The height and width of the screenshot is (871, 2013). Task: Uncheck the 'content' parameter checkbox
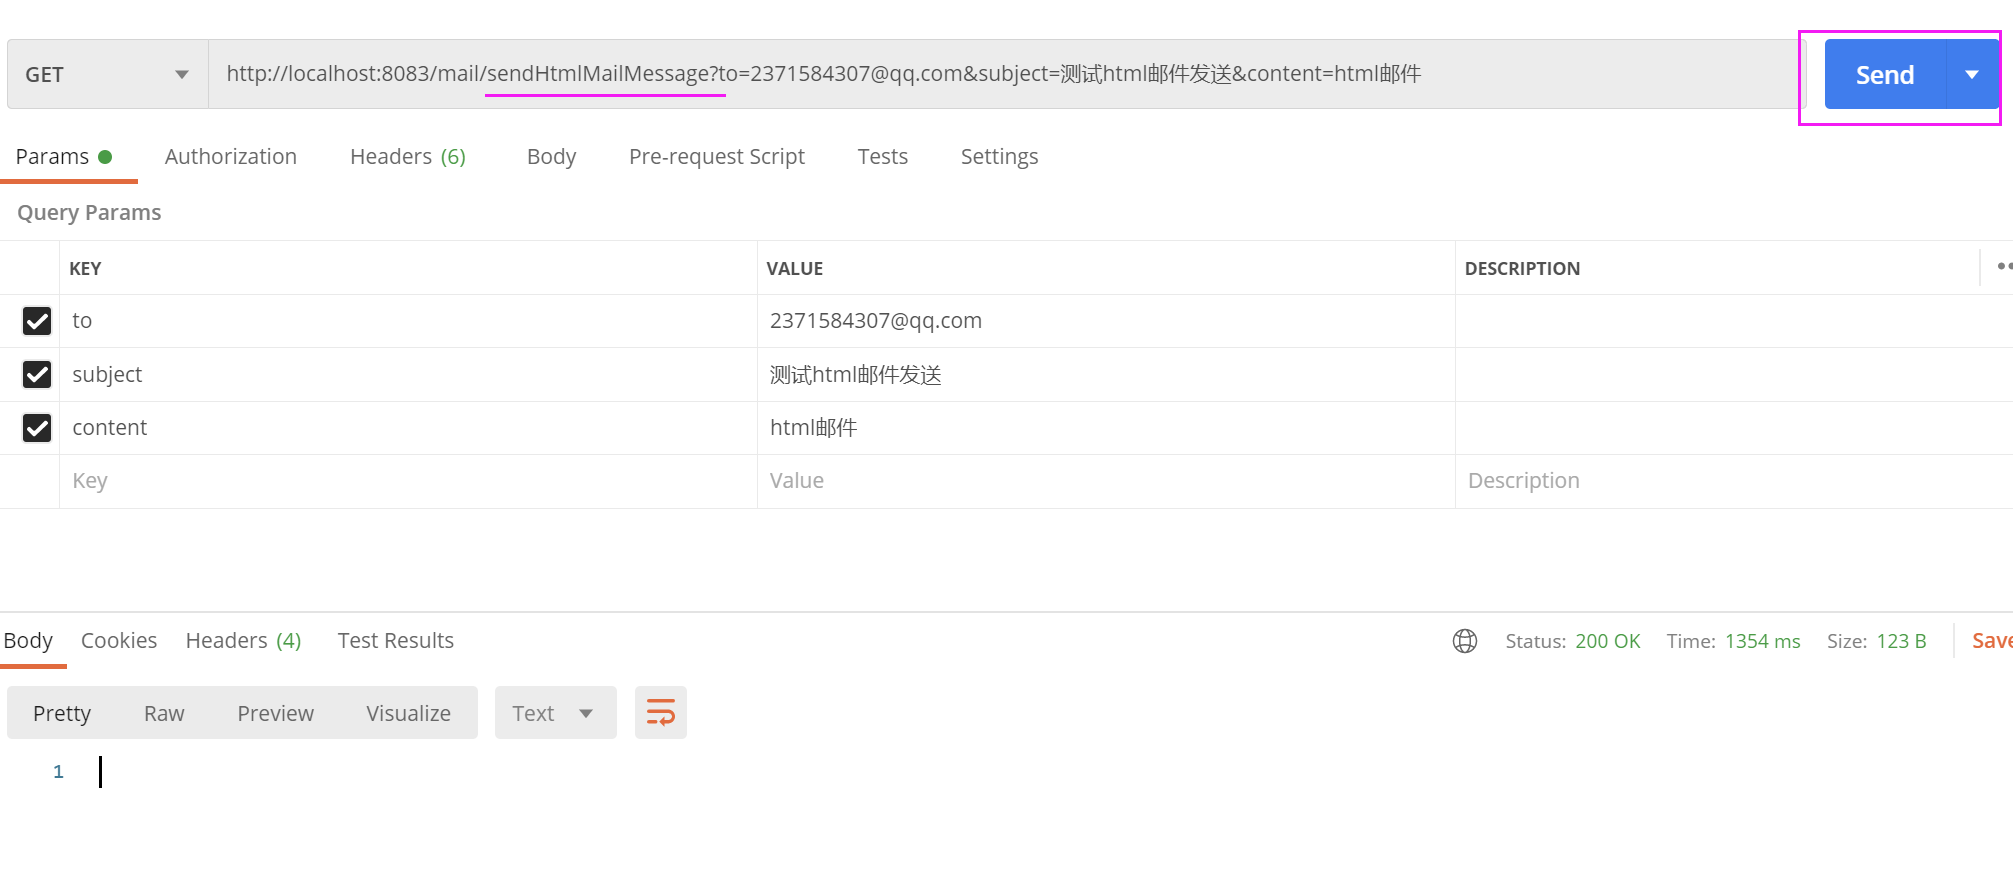click(x=37, y=428)
